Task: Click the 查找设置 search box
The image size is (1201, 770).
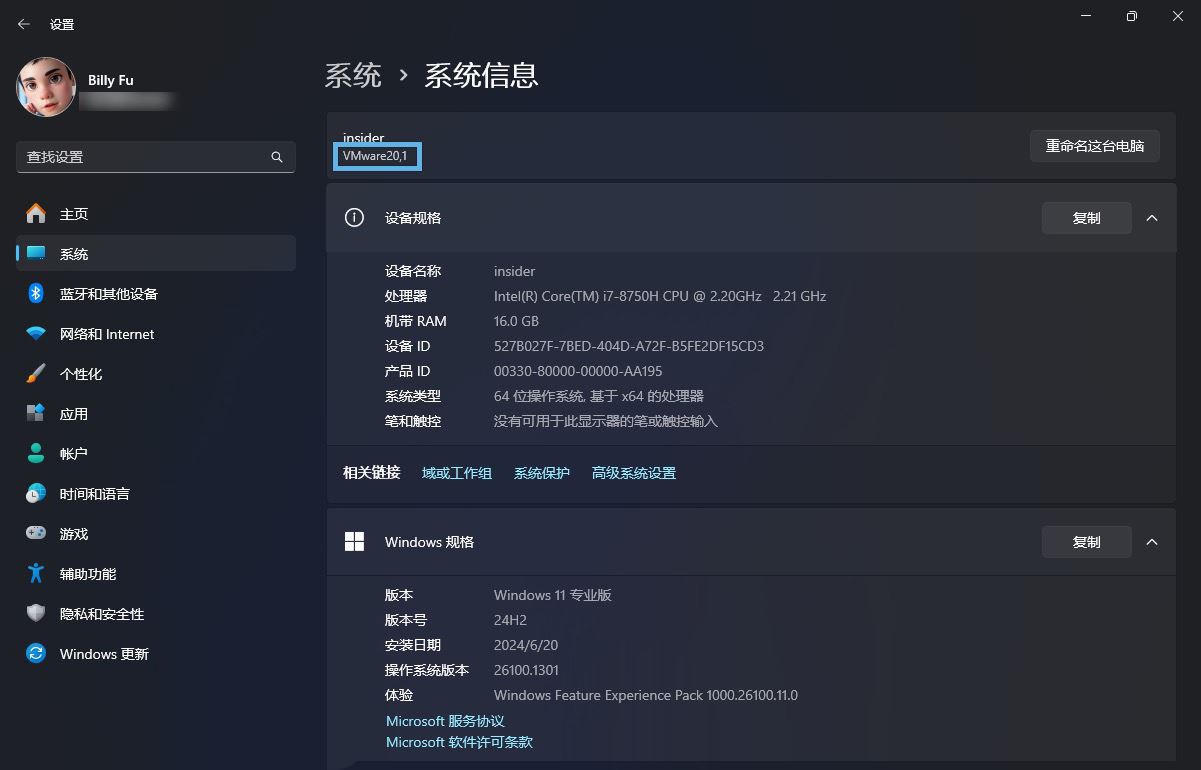Action: [155, 157]
